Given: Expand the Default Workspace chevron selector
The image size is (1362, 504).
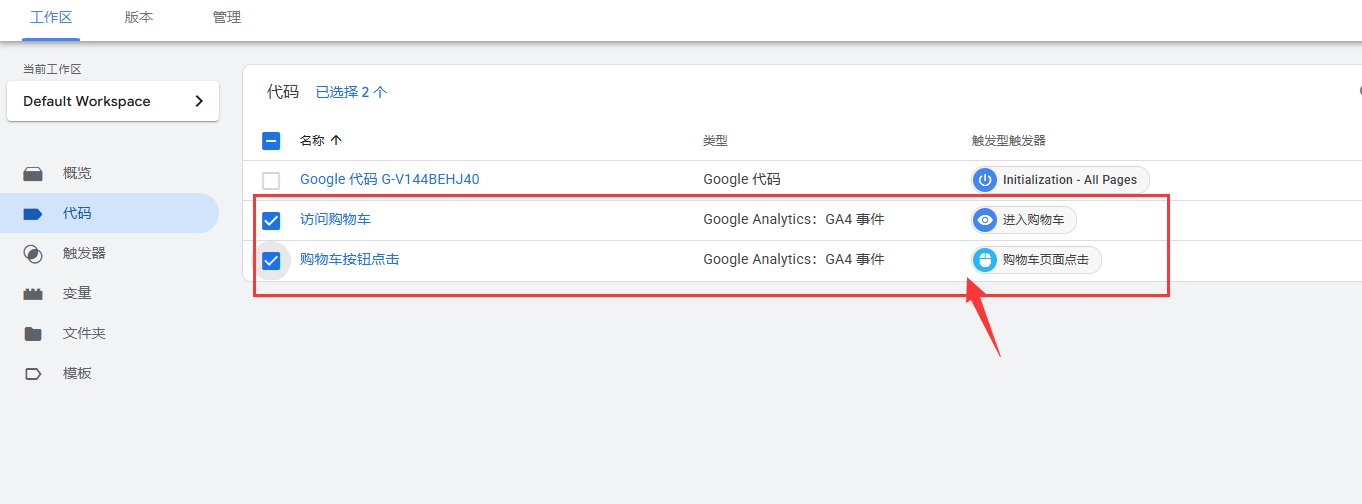Looking at the screenshot, I should (199, 101).
